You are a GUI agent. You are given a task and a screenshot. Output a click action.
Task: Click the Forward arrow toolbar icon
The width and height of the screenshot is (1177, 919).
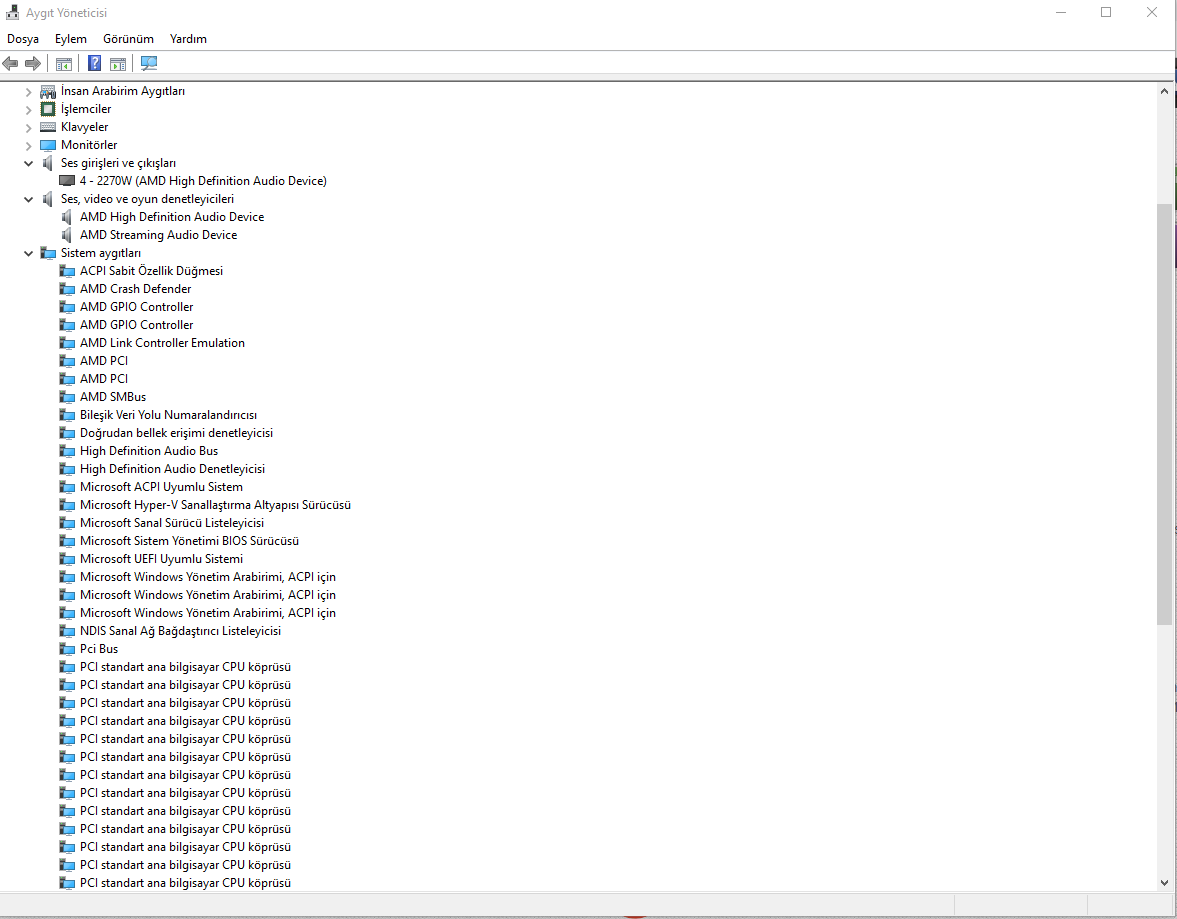tap(33, 63)
